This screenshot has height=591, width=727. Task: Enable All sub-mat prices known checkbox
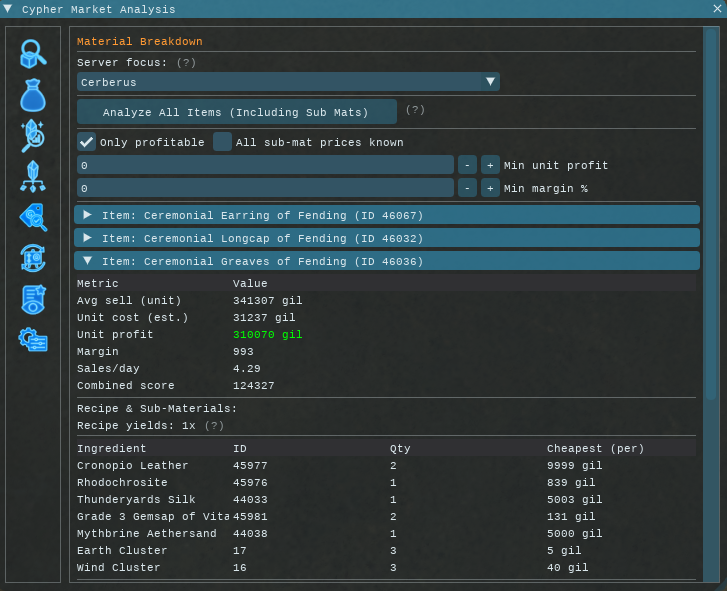coord(222,142)
